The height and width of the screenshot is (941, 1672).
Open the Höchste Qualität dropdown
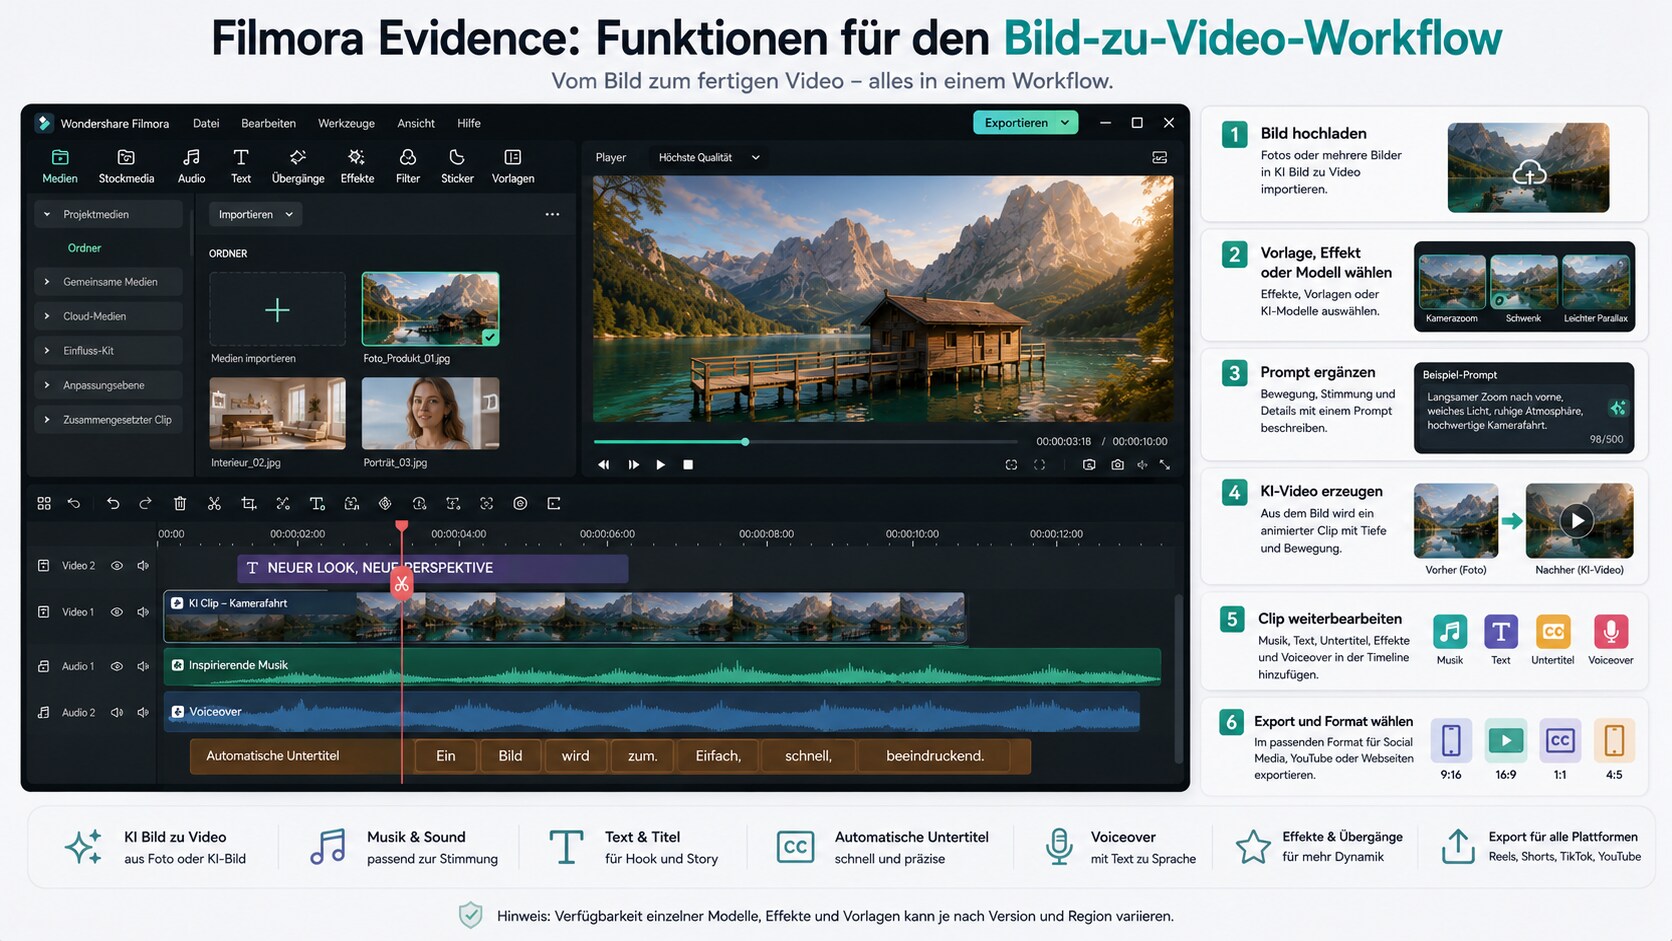(x=709, y=157)
